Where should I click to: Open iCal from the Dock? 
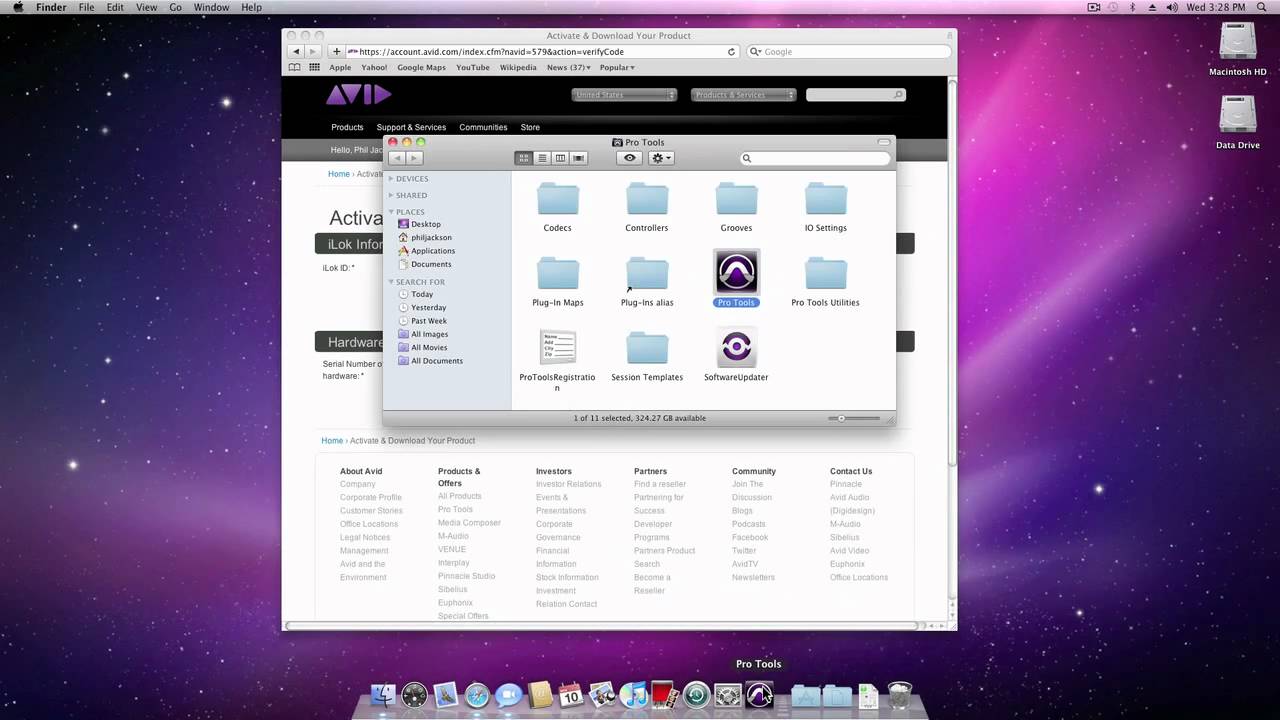tap(571, 694)
